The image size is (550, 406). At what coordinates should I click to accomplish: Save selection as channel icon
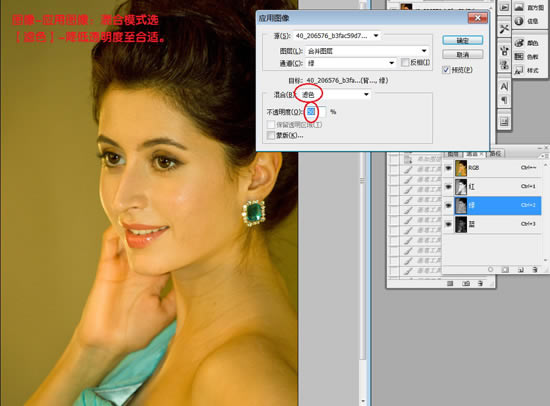tap(505, 269)
